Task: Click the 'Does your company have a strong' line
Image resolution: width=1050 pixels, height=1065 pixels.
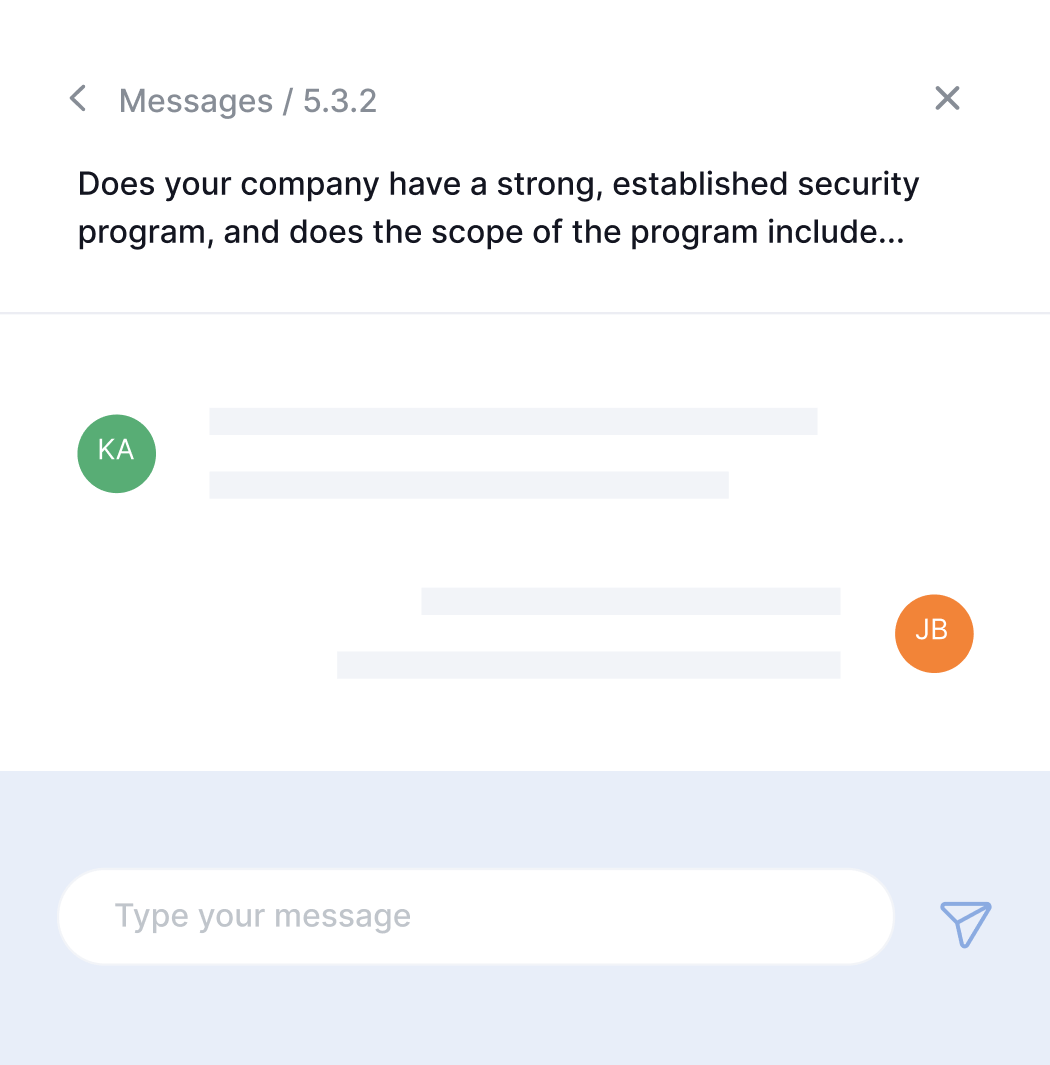Action: [499, 185]
